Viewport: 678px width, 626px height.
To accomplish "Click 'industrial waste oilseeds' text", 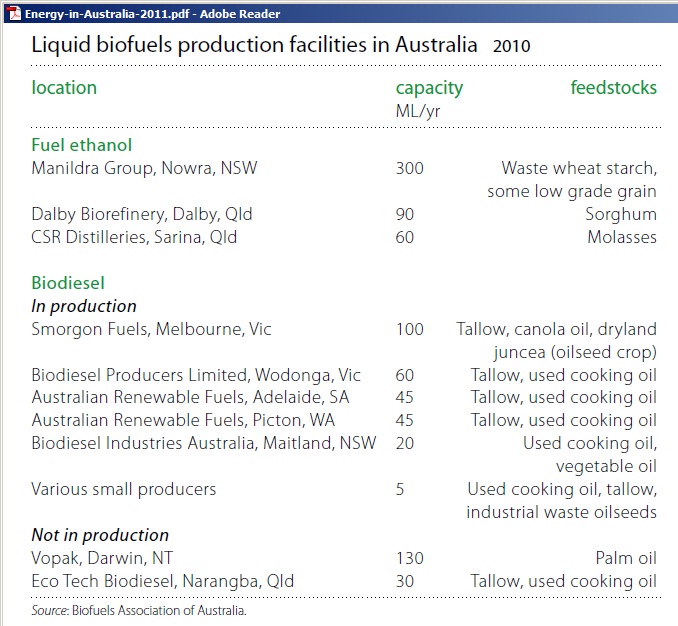I will coord(561,512).
